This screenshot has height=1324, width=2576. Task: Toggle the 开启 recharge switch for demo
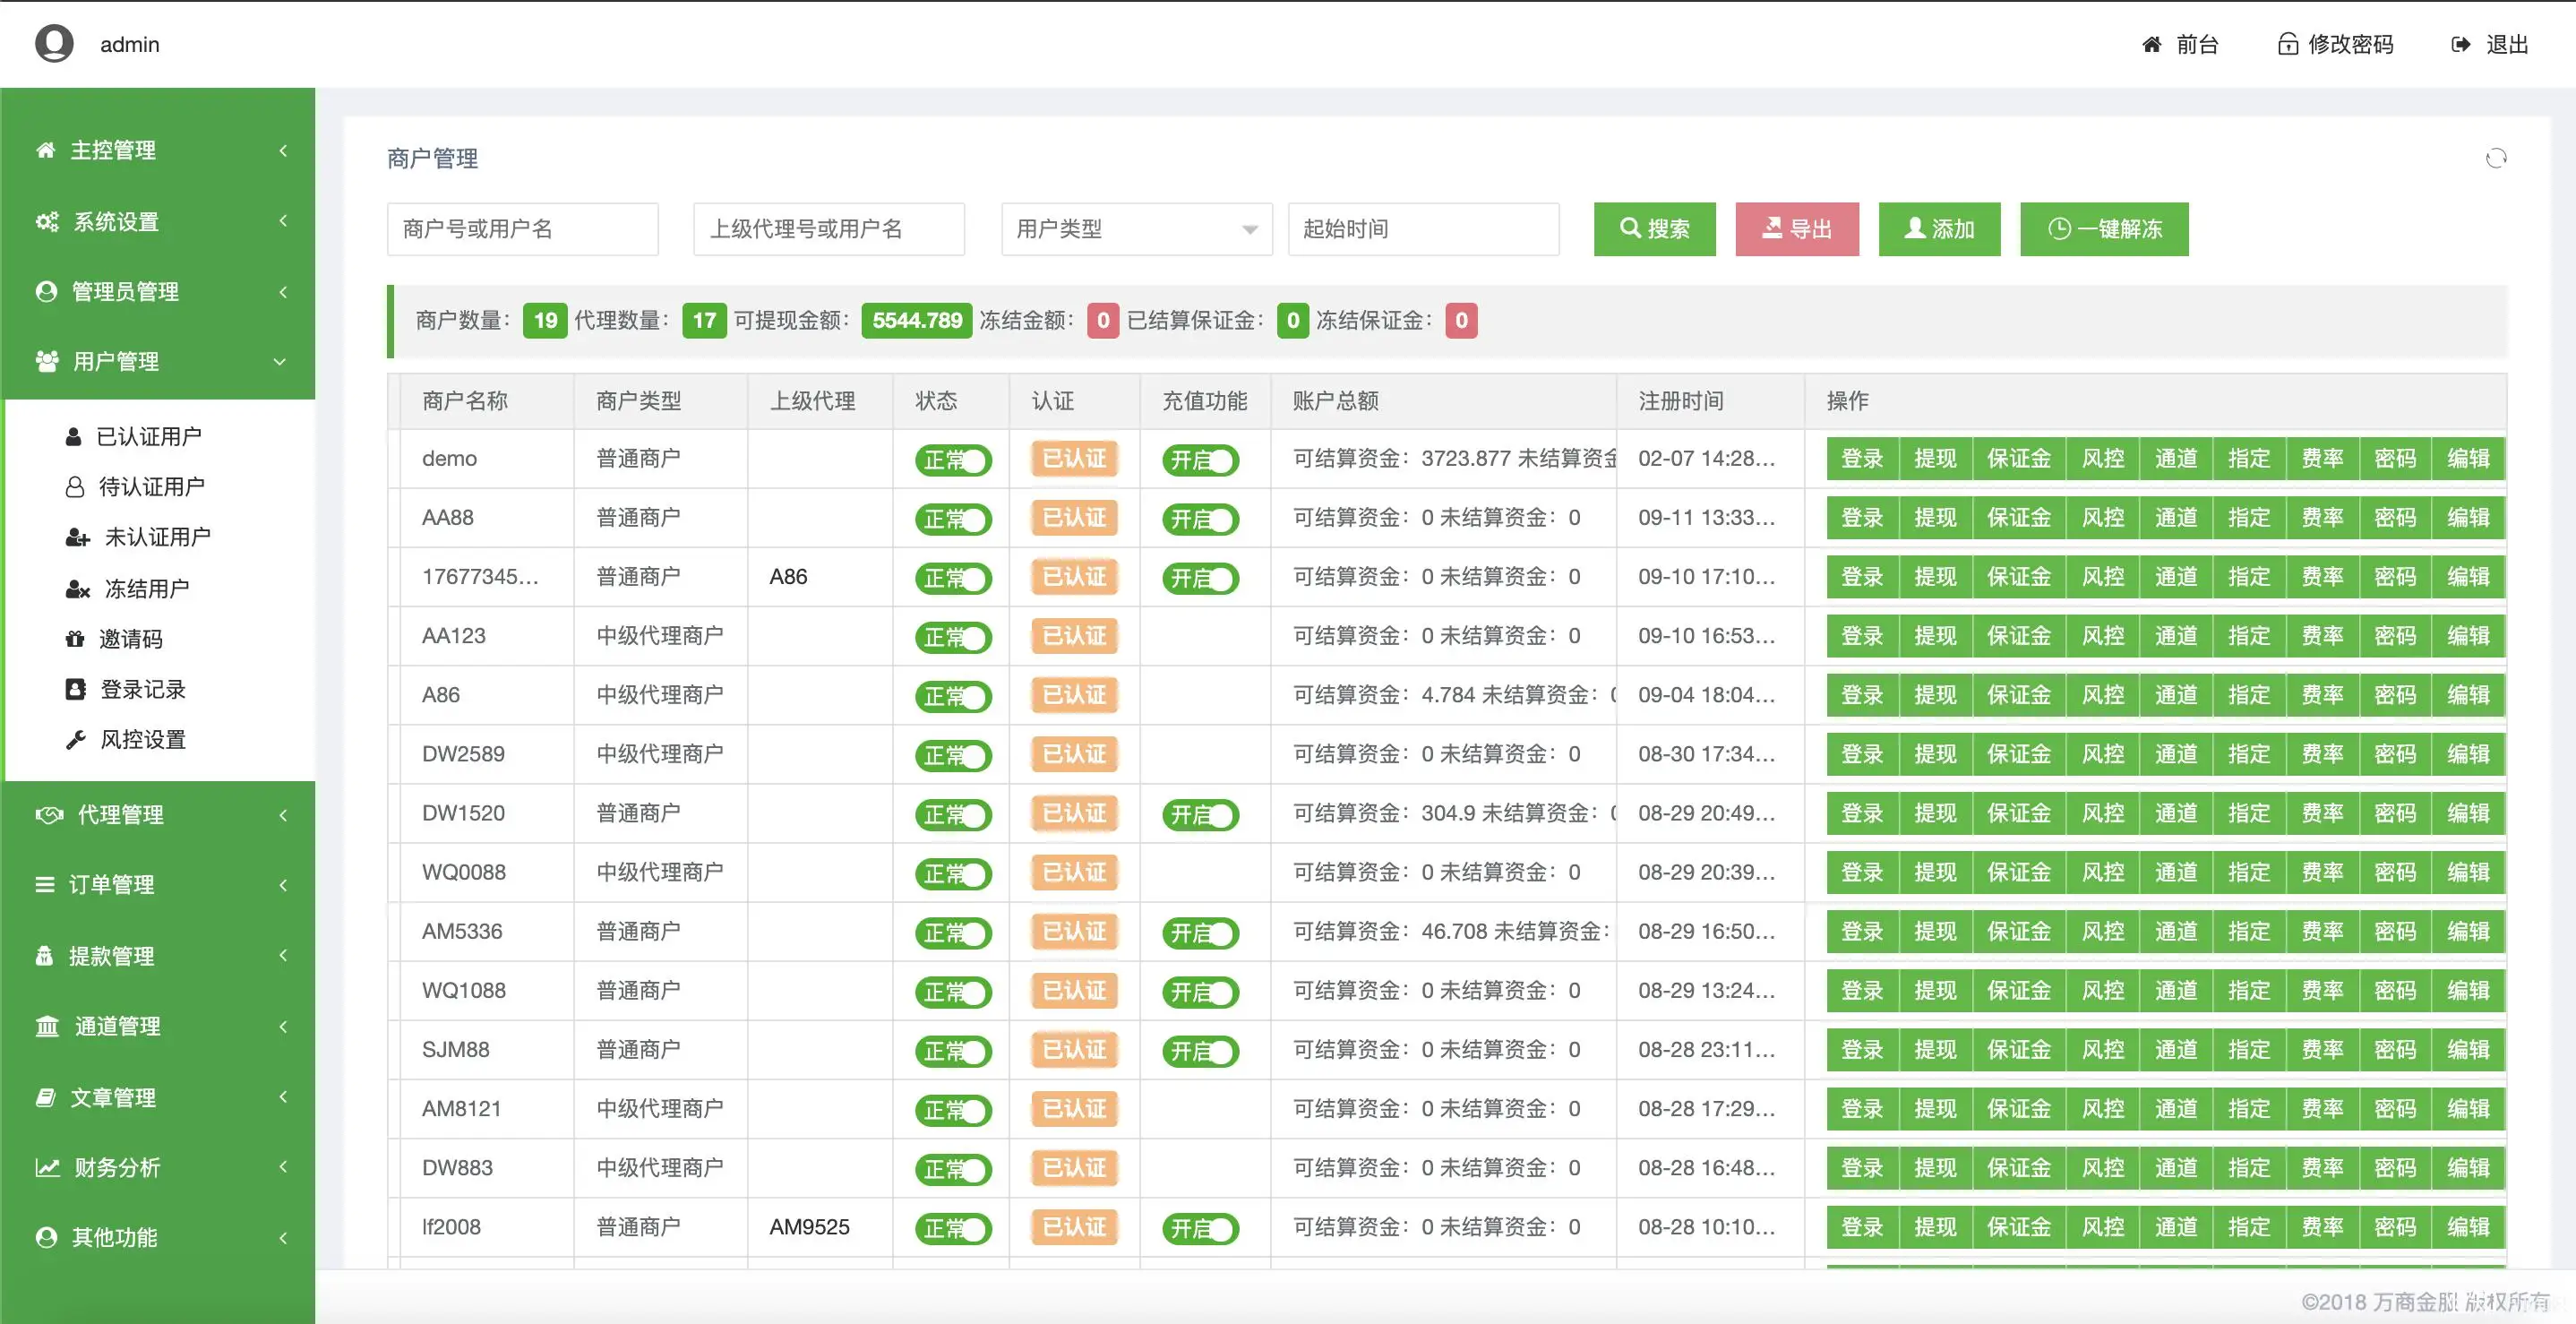(1200, 459)
